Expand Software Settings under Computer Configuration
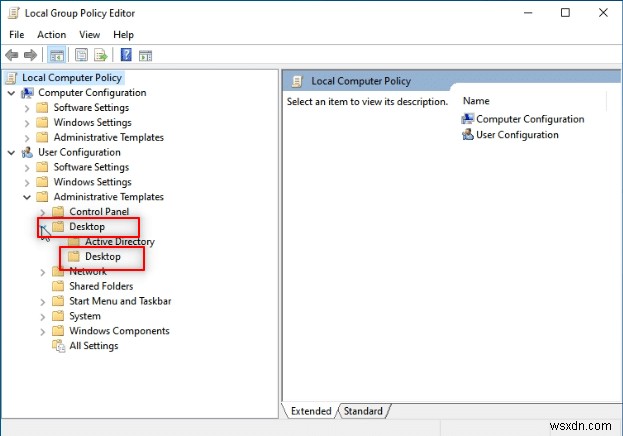 click(27, 109)
